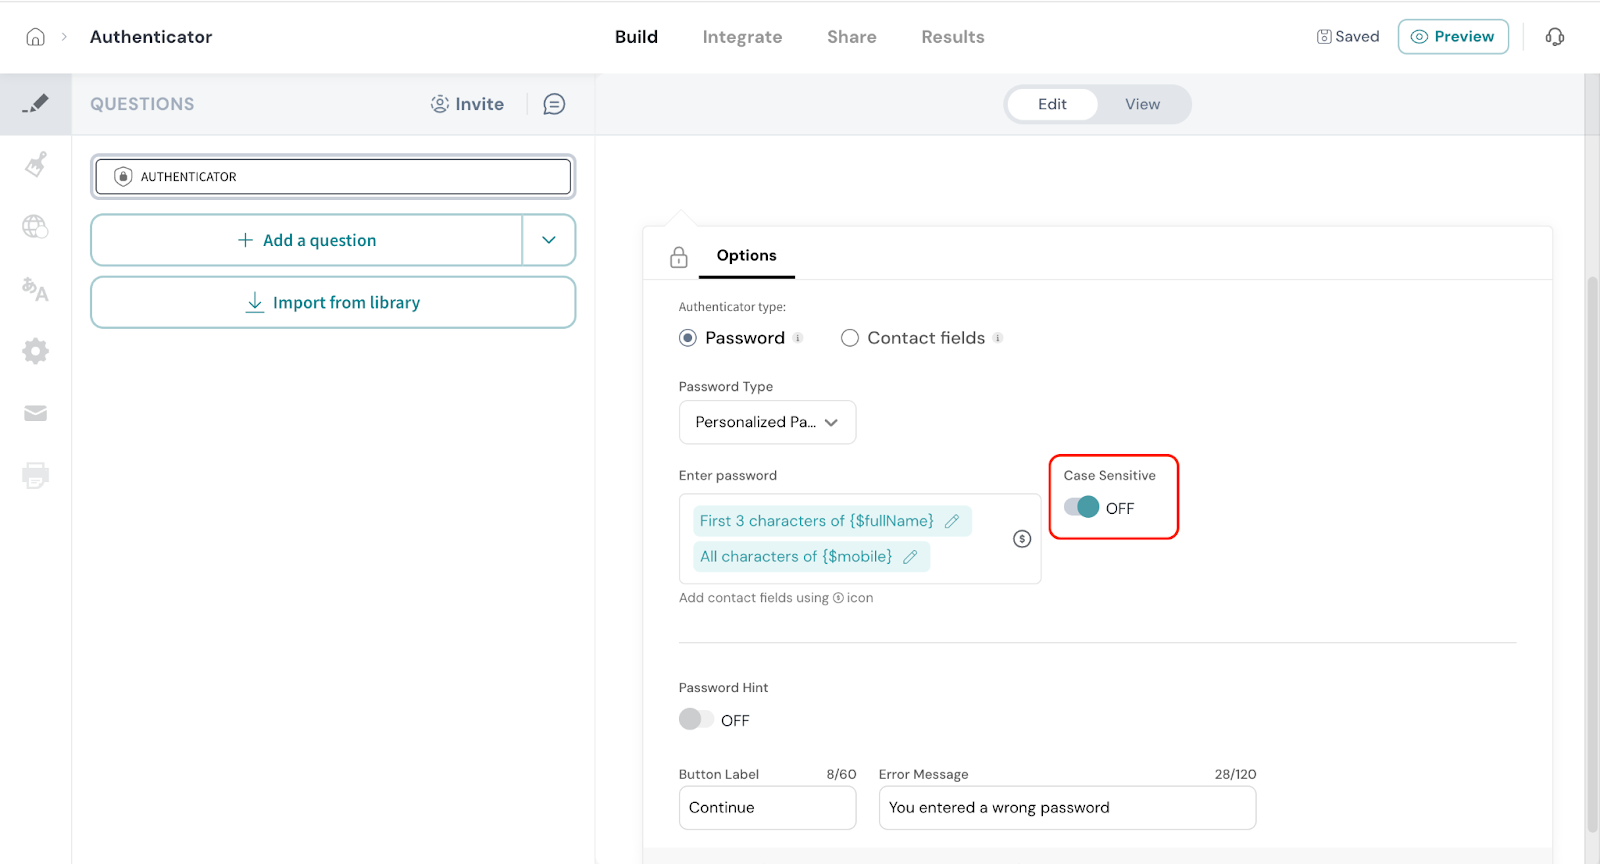1600x864 pixels.
Task: Switch to the View mode tab
Action: [x=1142, y=104]
